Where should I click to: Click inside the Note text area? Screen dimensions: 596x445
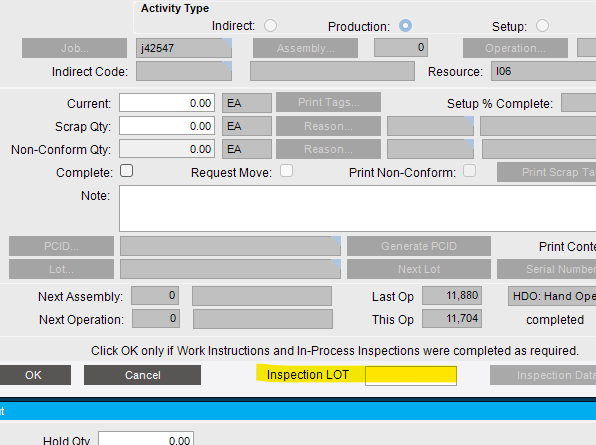click(357, 208)
